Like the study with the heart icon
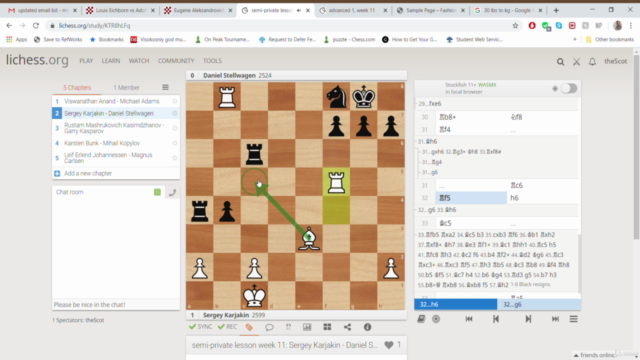Viewport: 640px width, 360px height. pyautogui.click(x=389, y=345)
